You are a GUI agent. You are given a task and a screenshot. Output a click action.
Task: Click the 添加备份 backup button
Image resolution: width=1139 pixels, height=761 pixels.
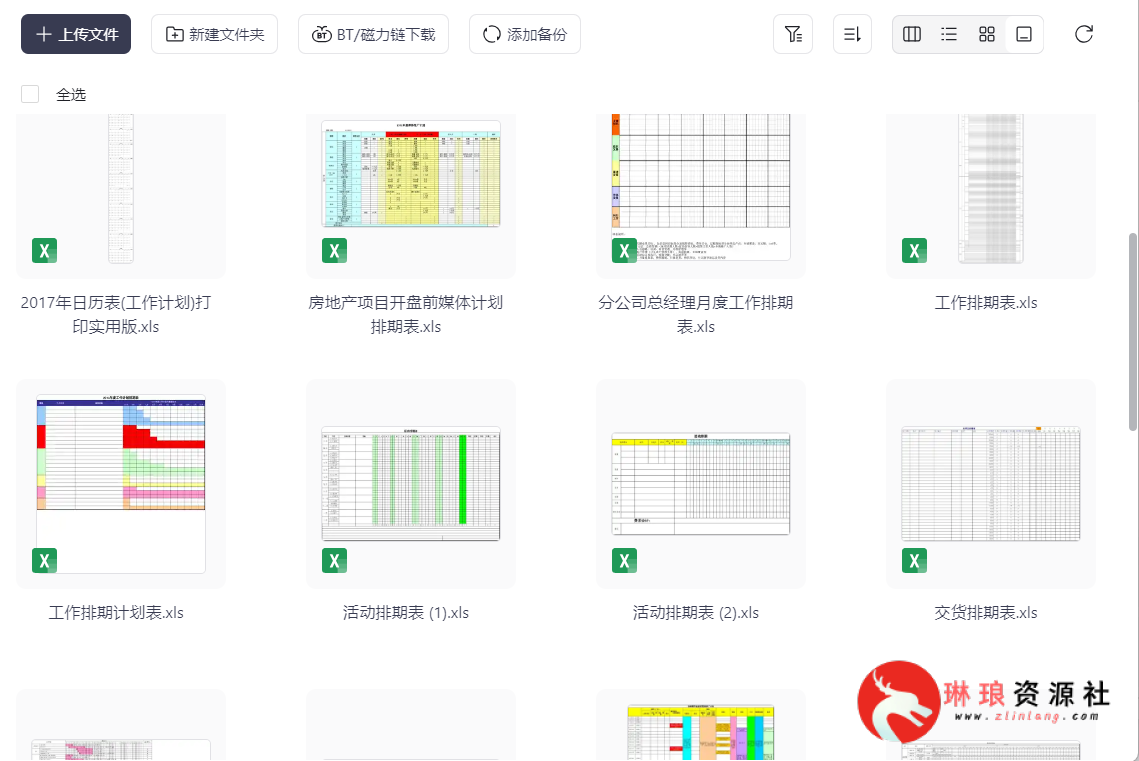pyautogui.click(x=524, y=34)
